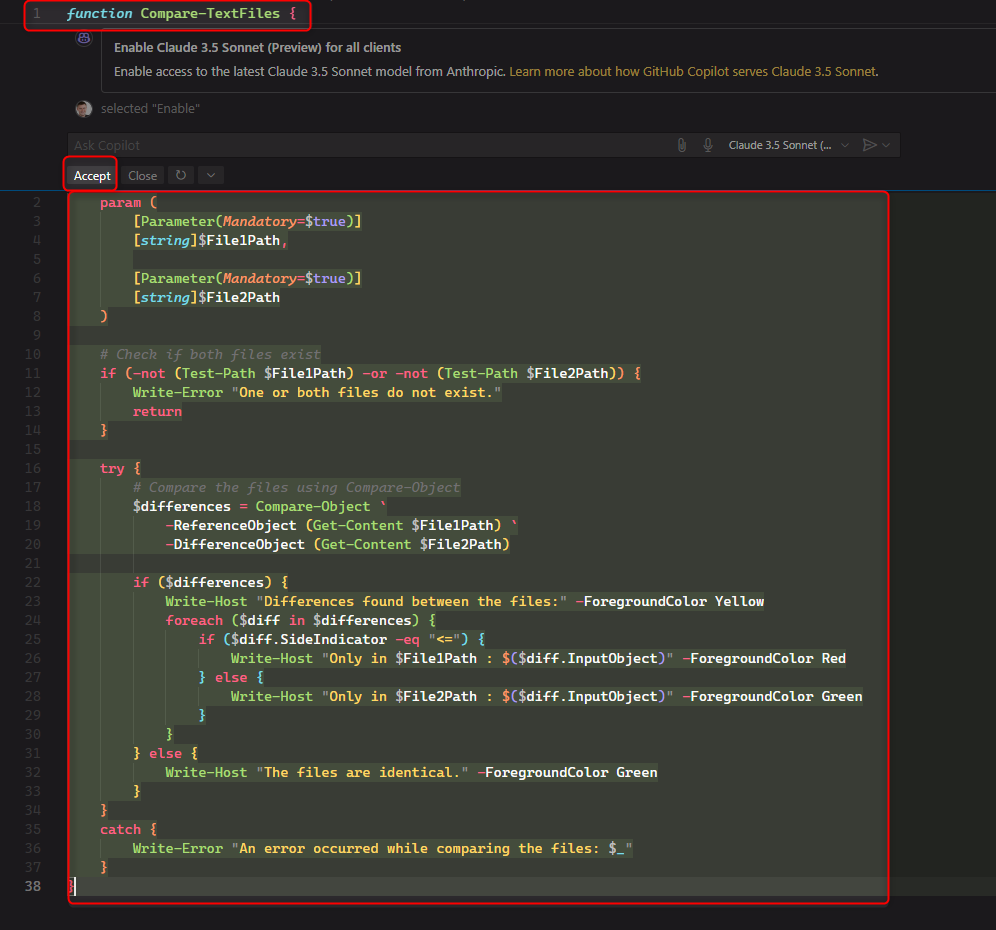The image size is (996, 930).
Task: Click "Differences found between the files:" string
Action: pyautogui.click(x=412, y=602)
